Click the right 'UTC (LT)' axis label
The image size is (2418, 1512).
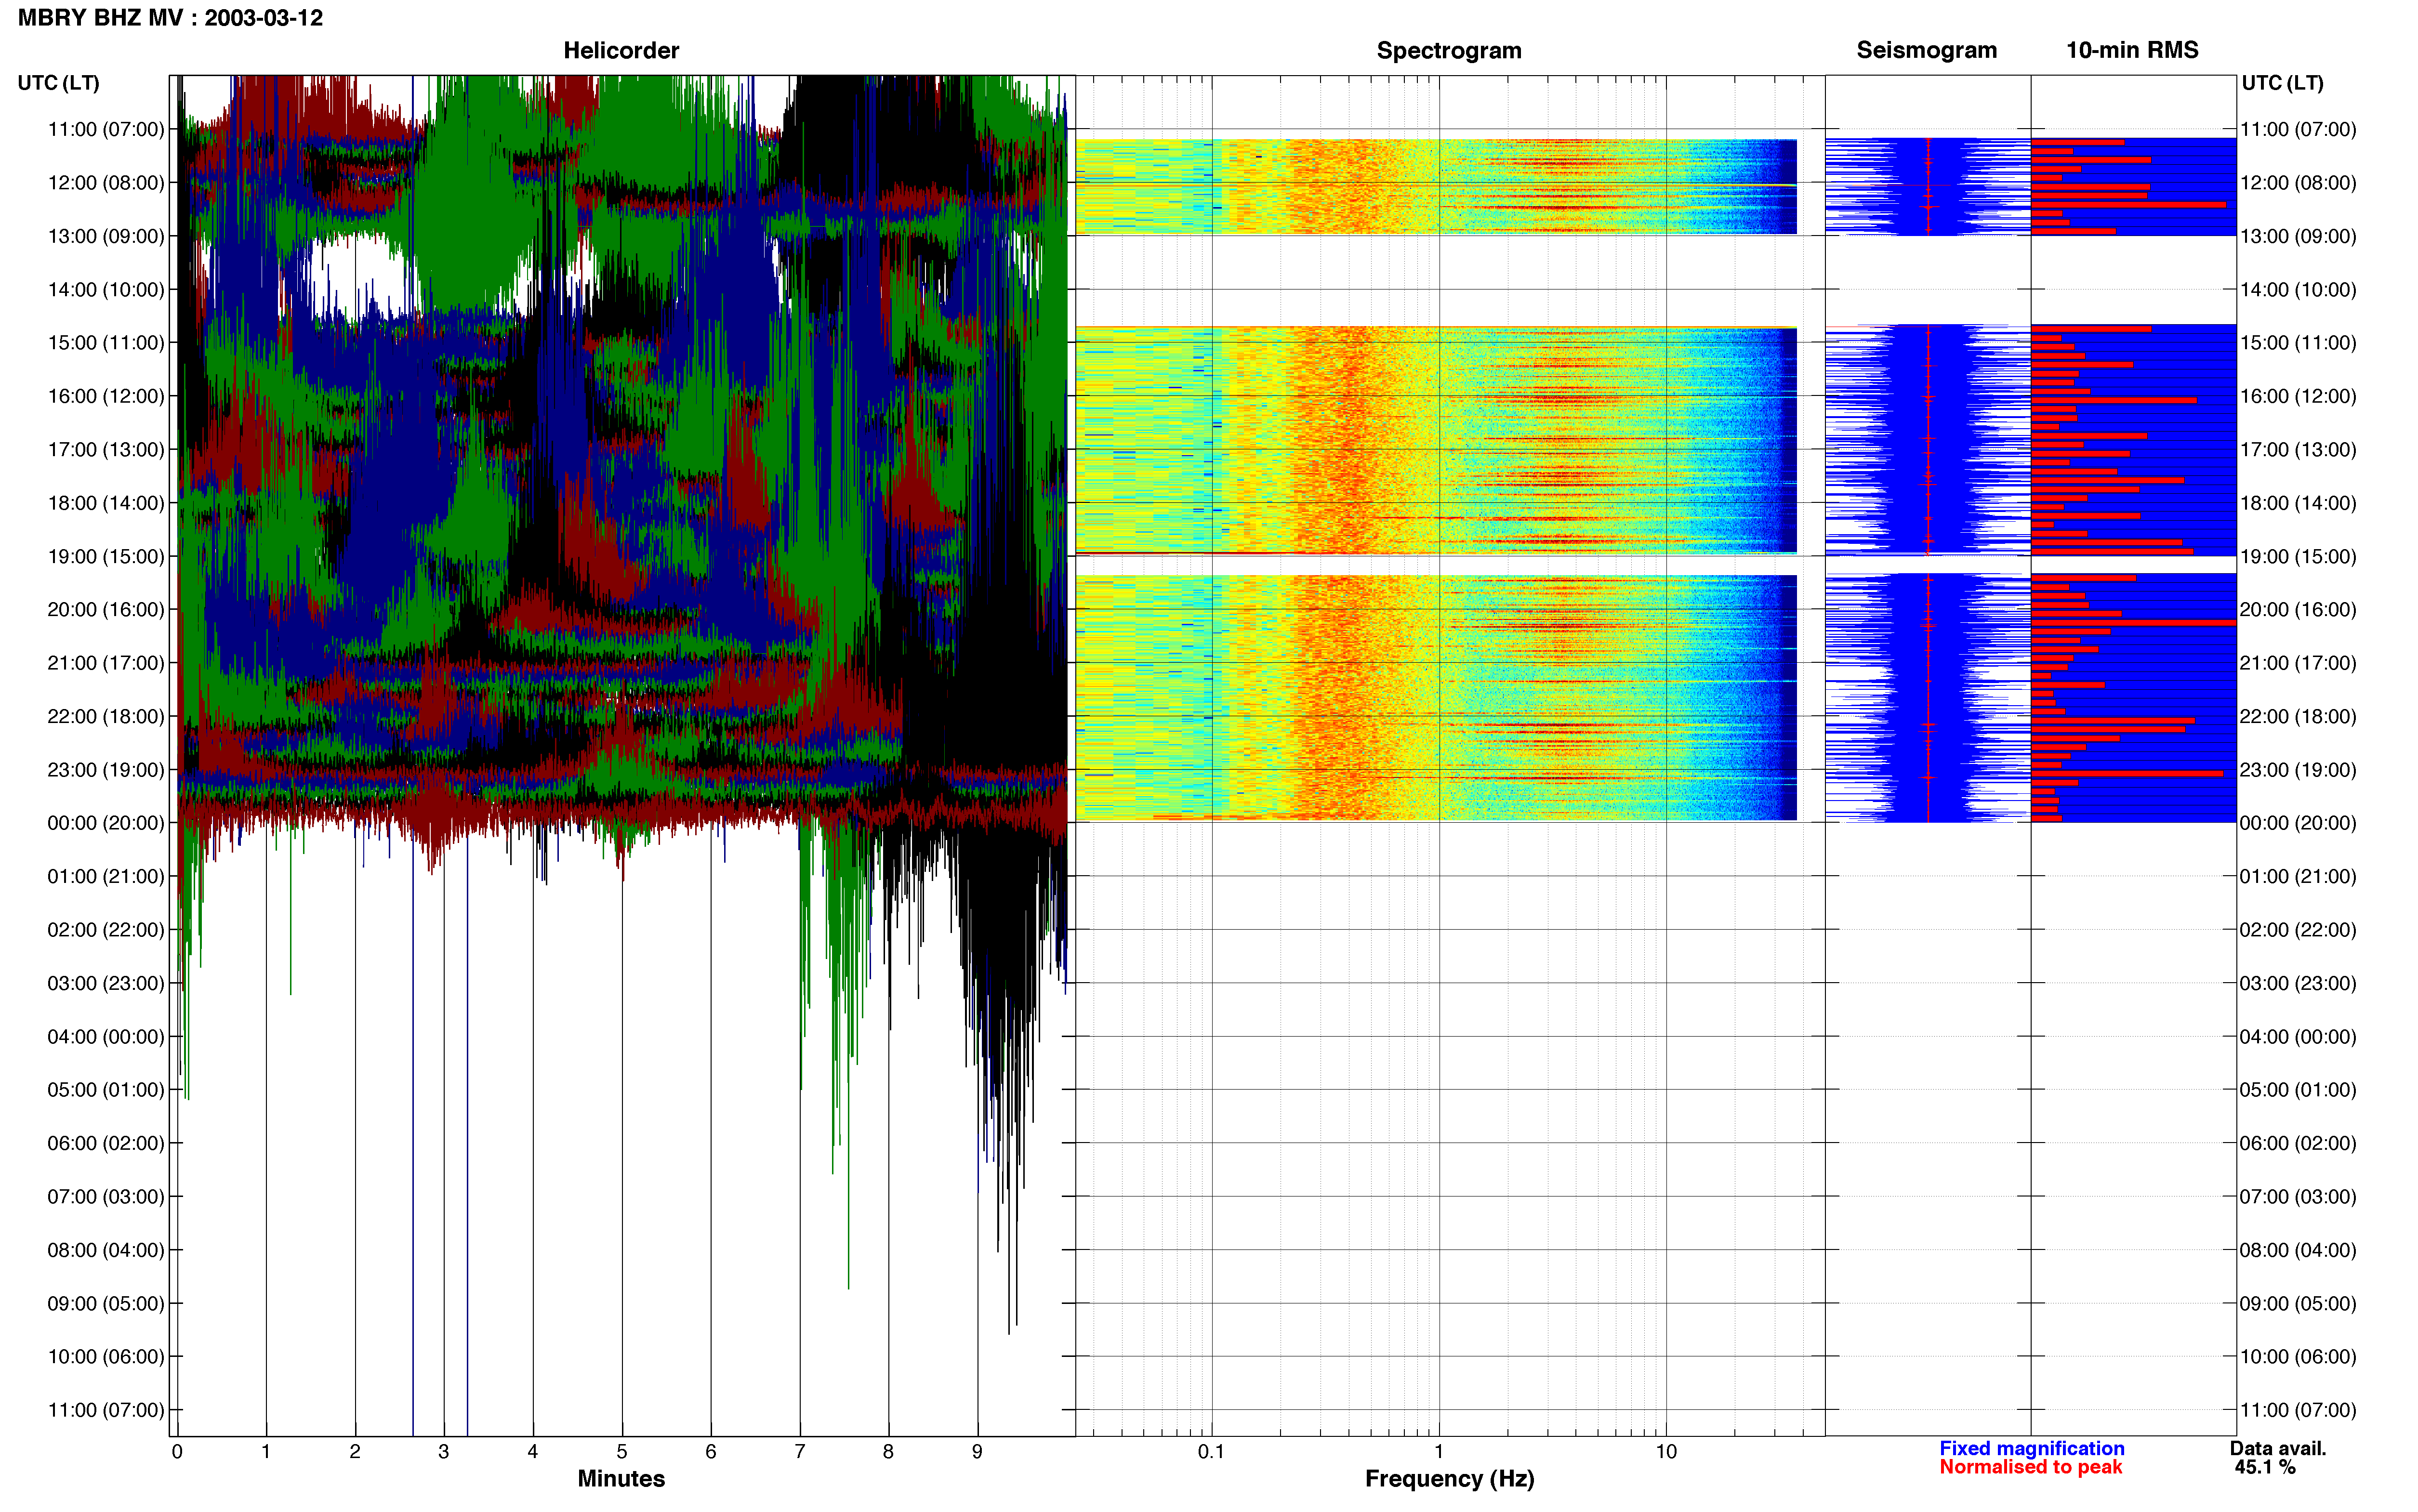[x=2282, y=83]
